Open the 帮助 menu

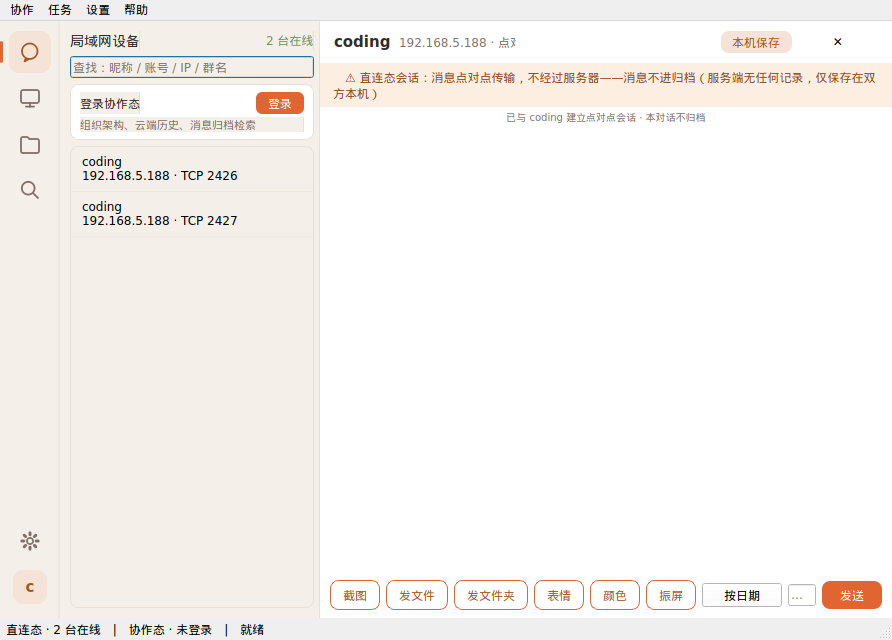[x=136, y=10]
